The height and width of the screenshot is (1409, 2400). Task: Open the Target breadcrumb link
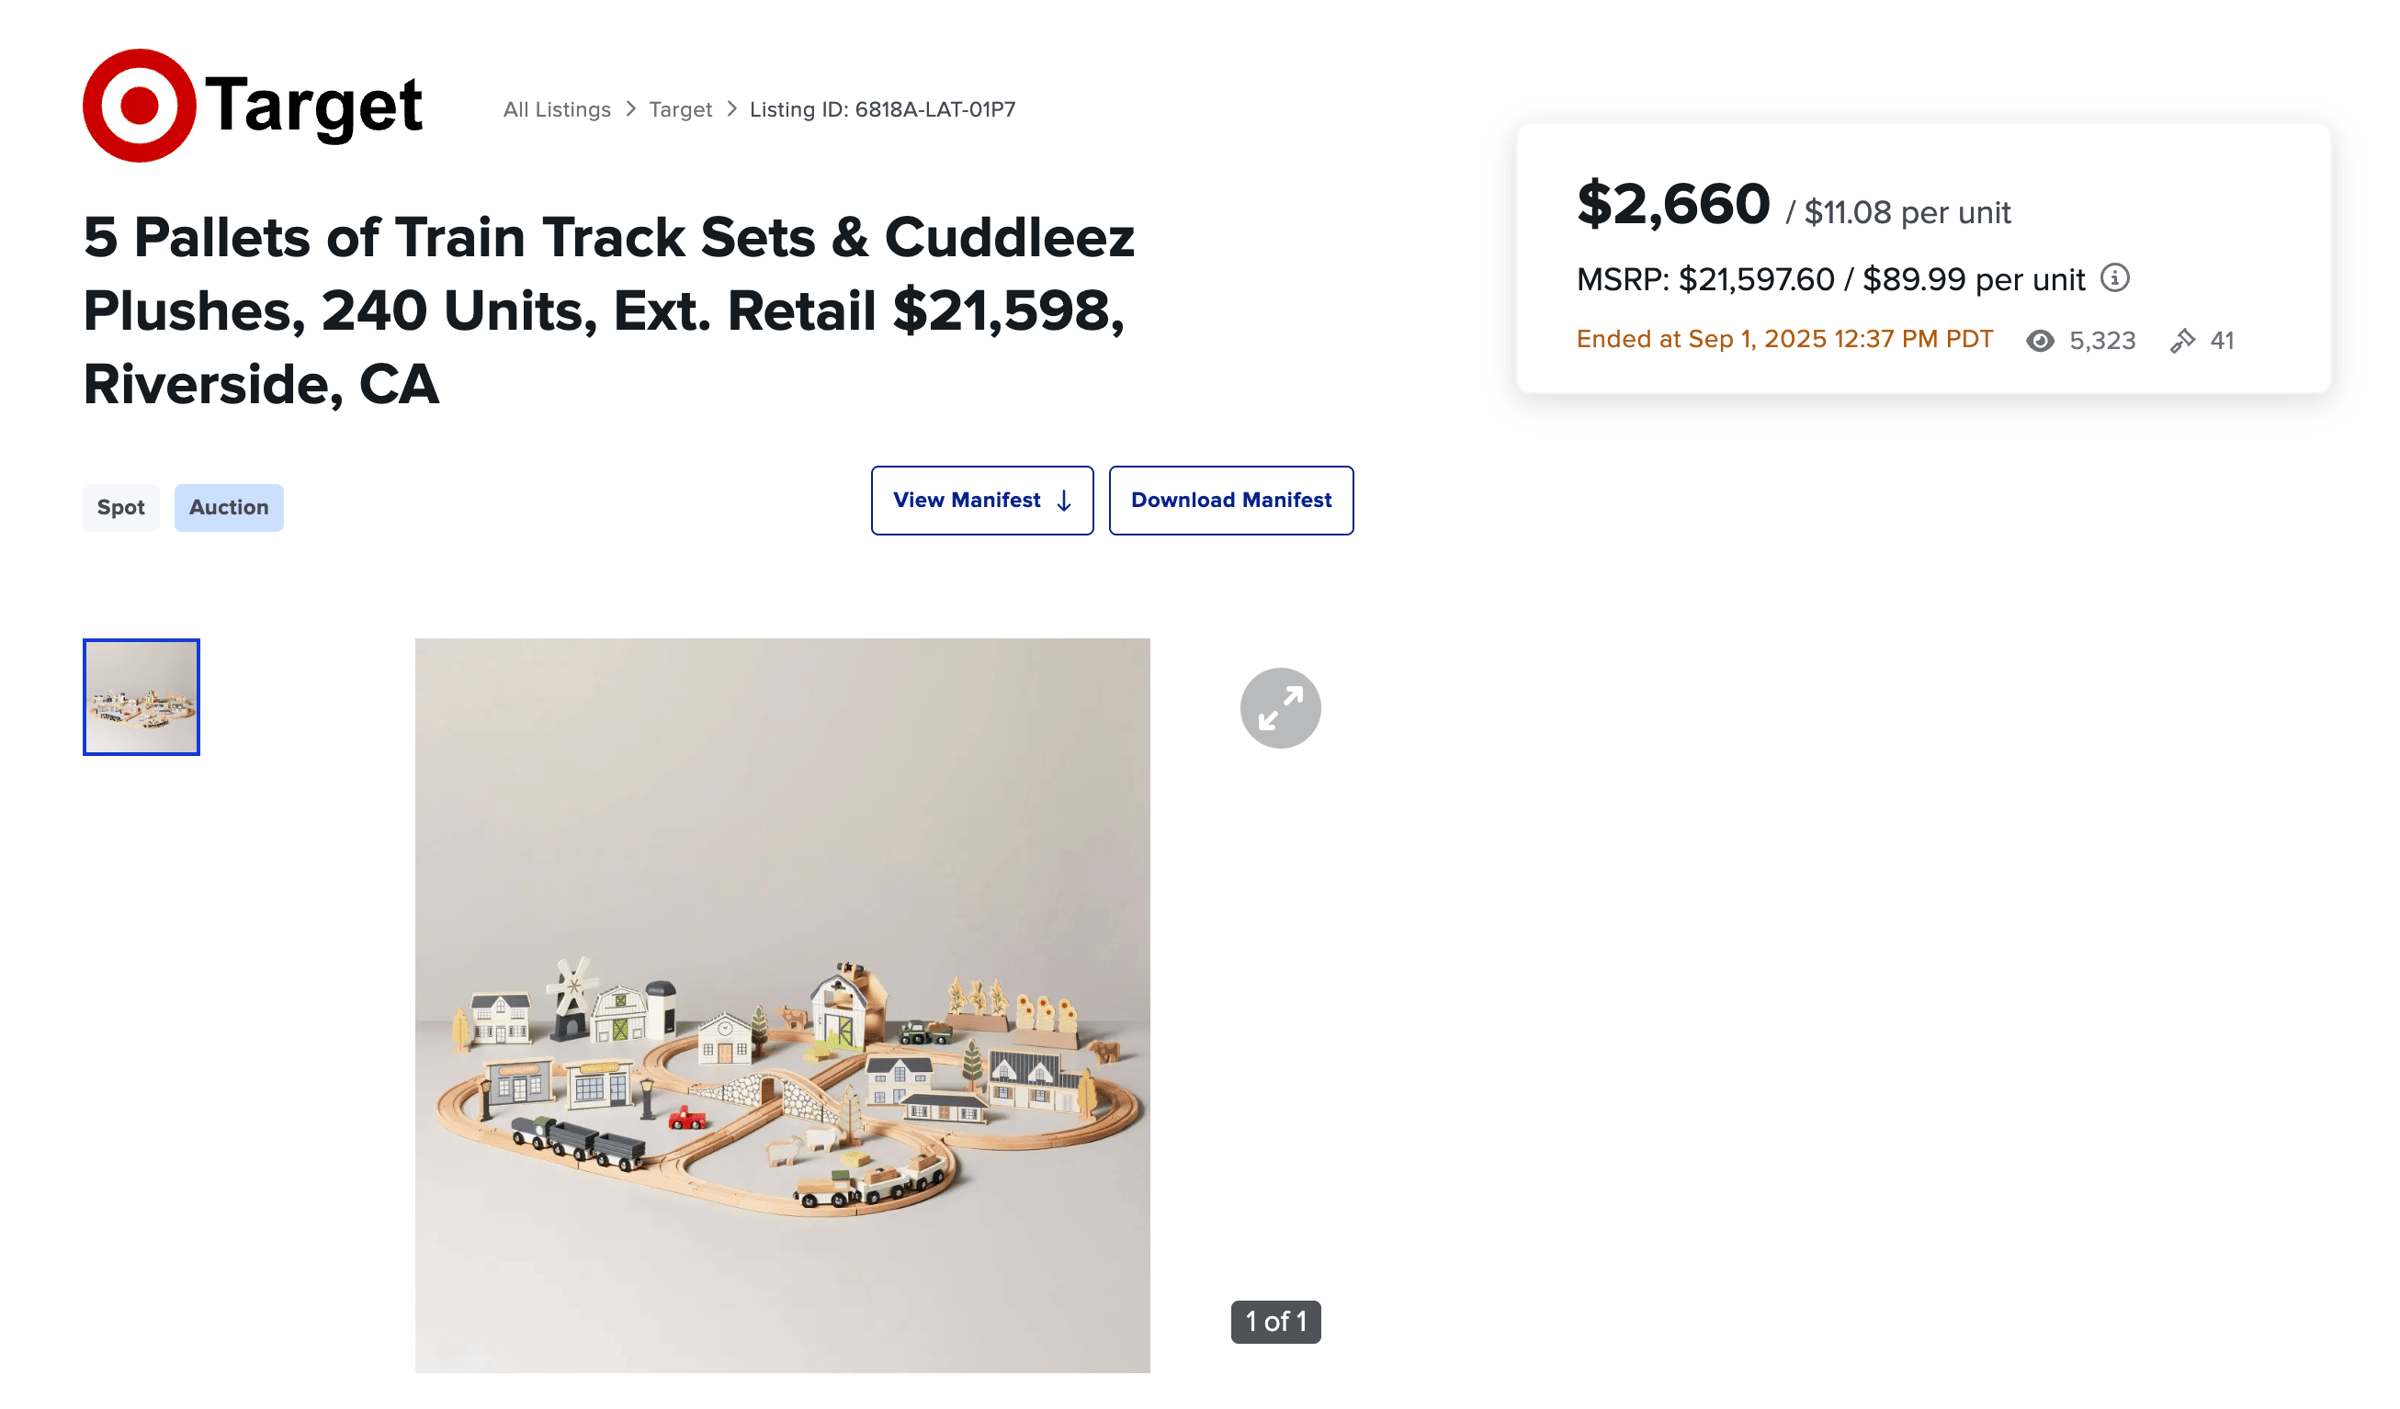(680, 109)
